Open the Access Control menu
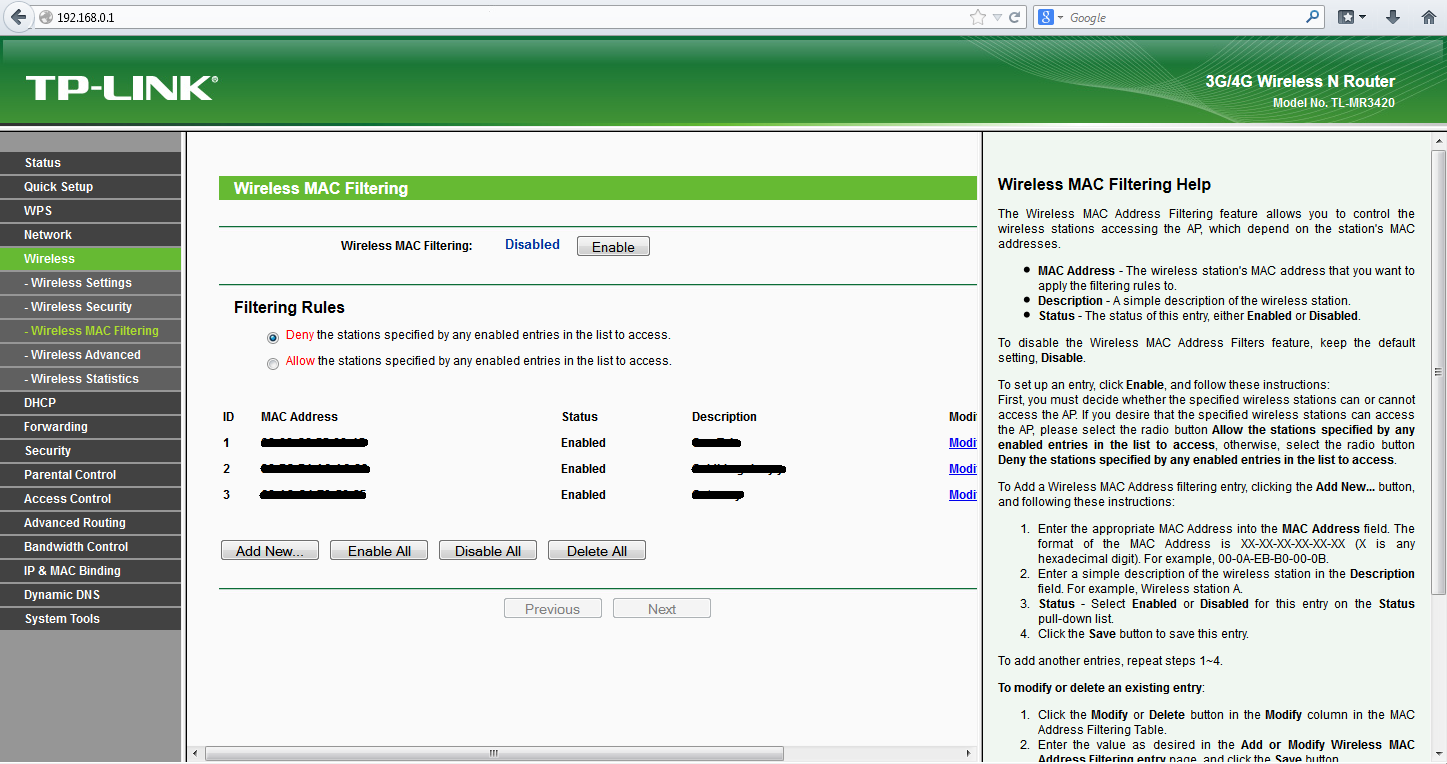This screenshot has width=1447, height=764. pyautogui.click(x=91, y=499)
